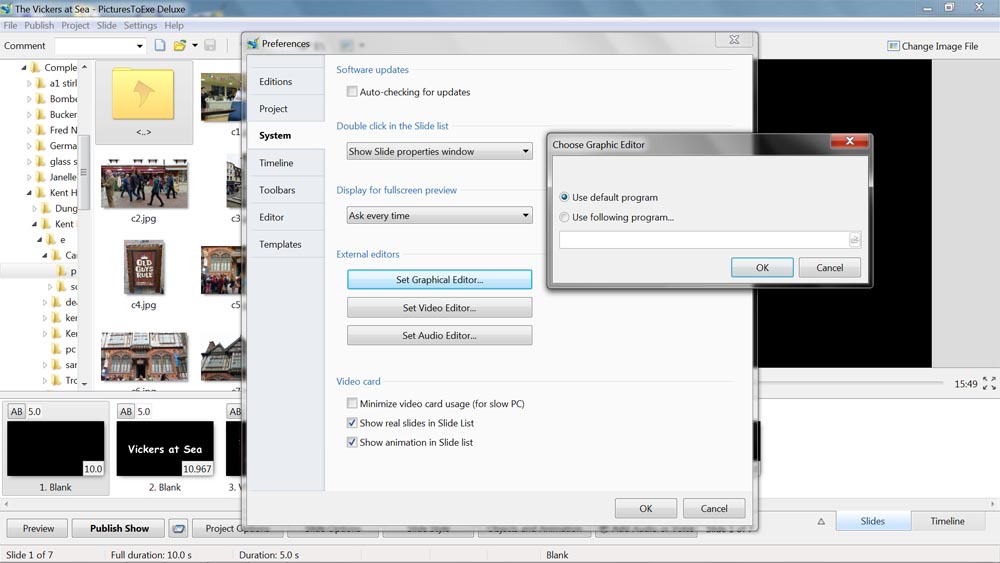Click the Preview button
This screenshot has height=563, width=1000.
[x=38, y=529]
